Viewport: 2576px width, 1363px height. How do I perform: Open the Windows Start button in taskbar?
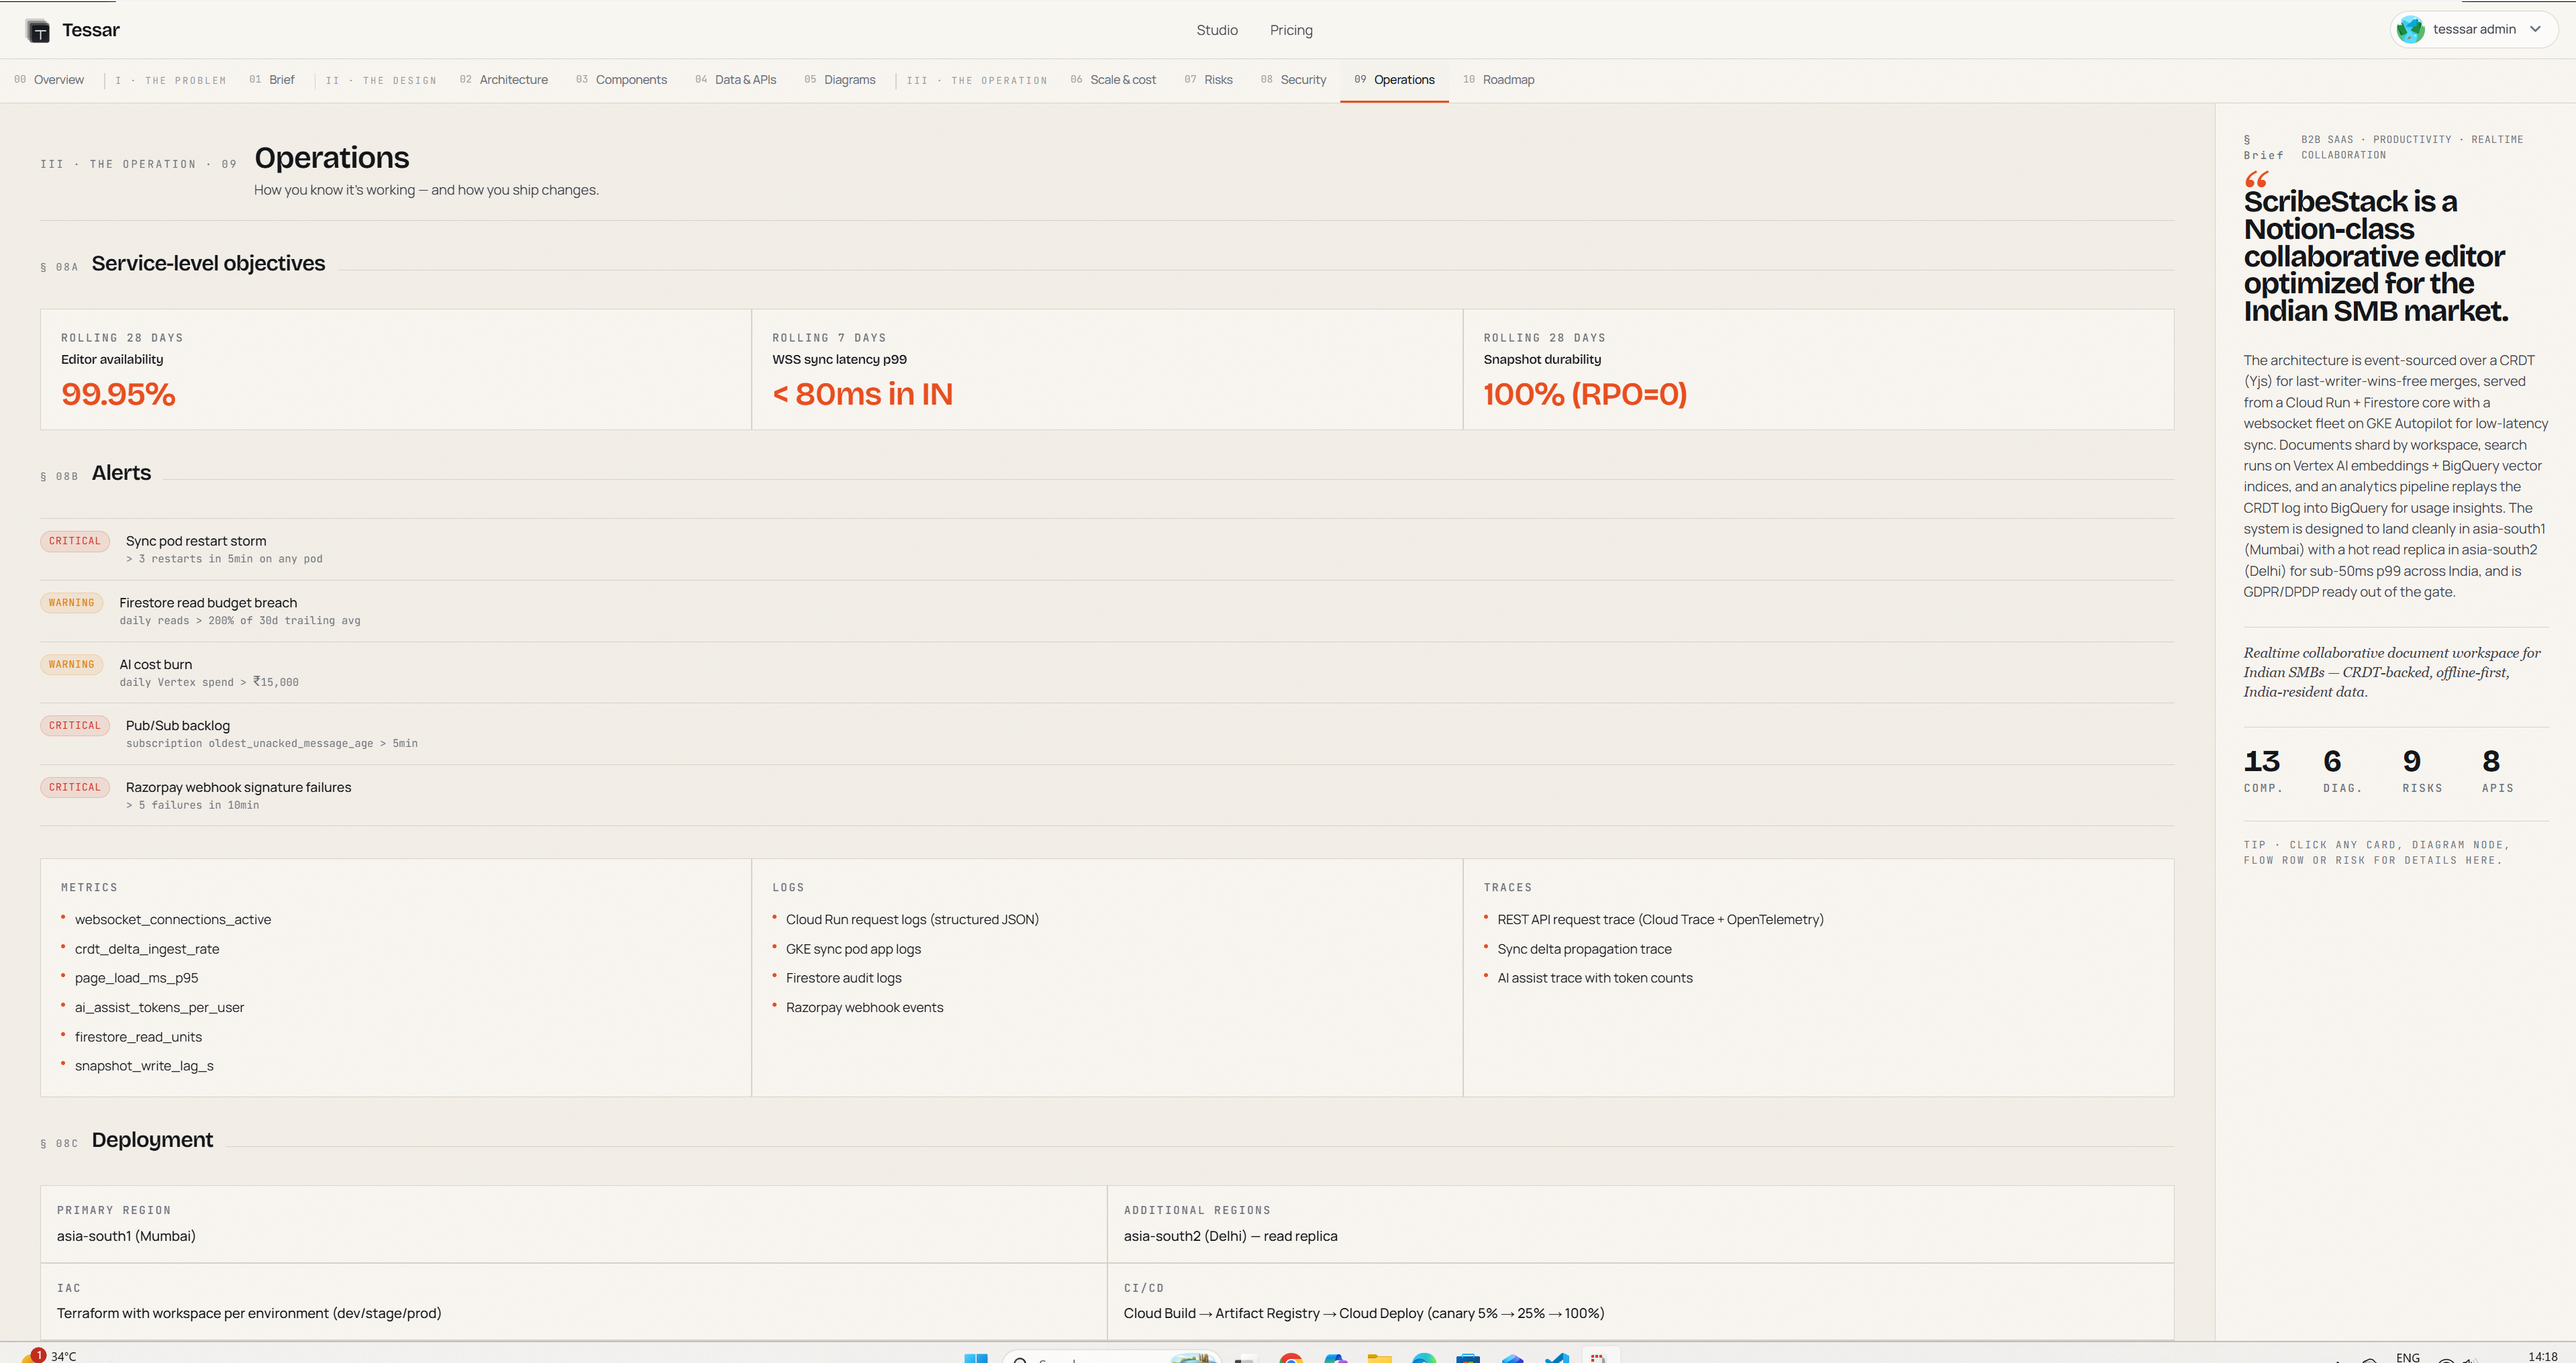click(x=975, y=1357)
